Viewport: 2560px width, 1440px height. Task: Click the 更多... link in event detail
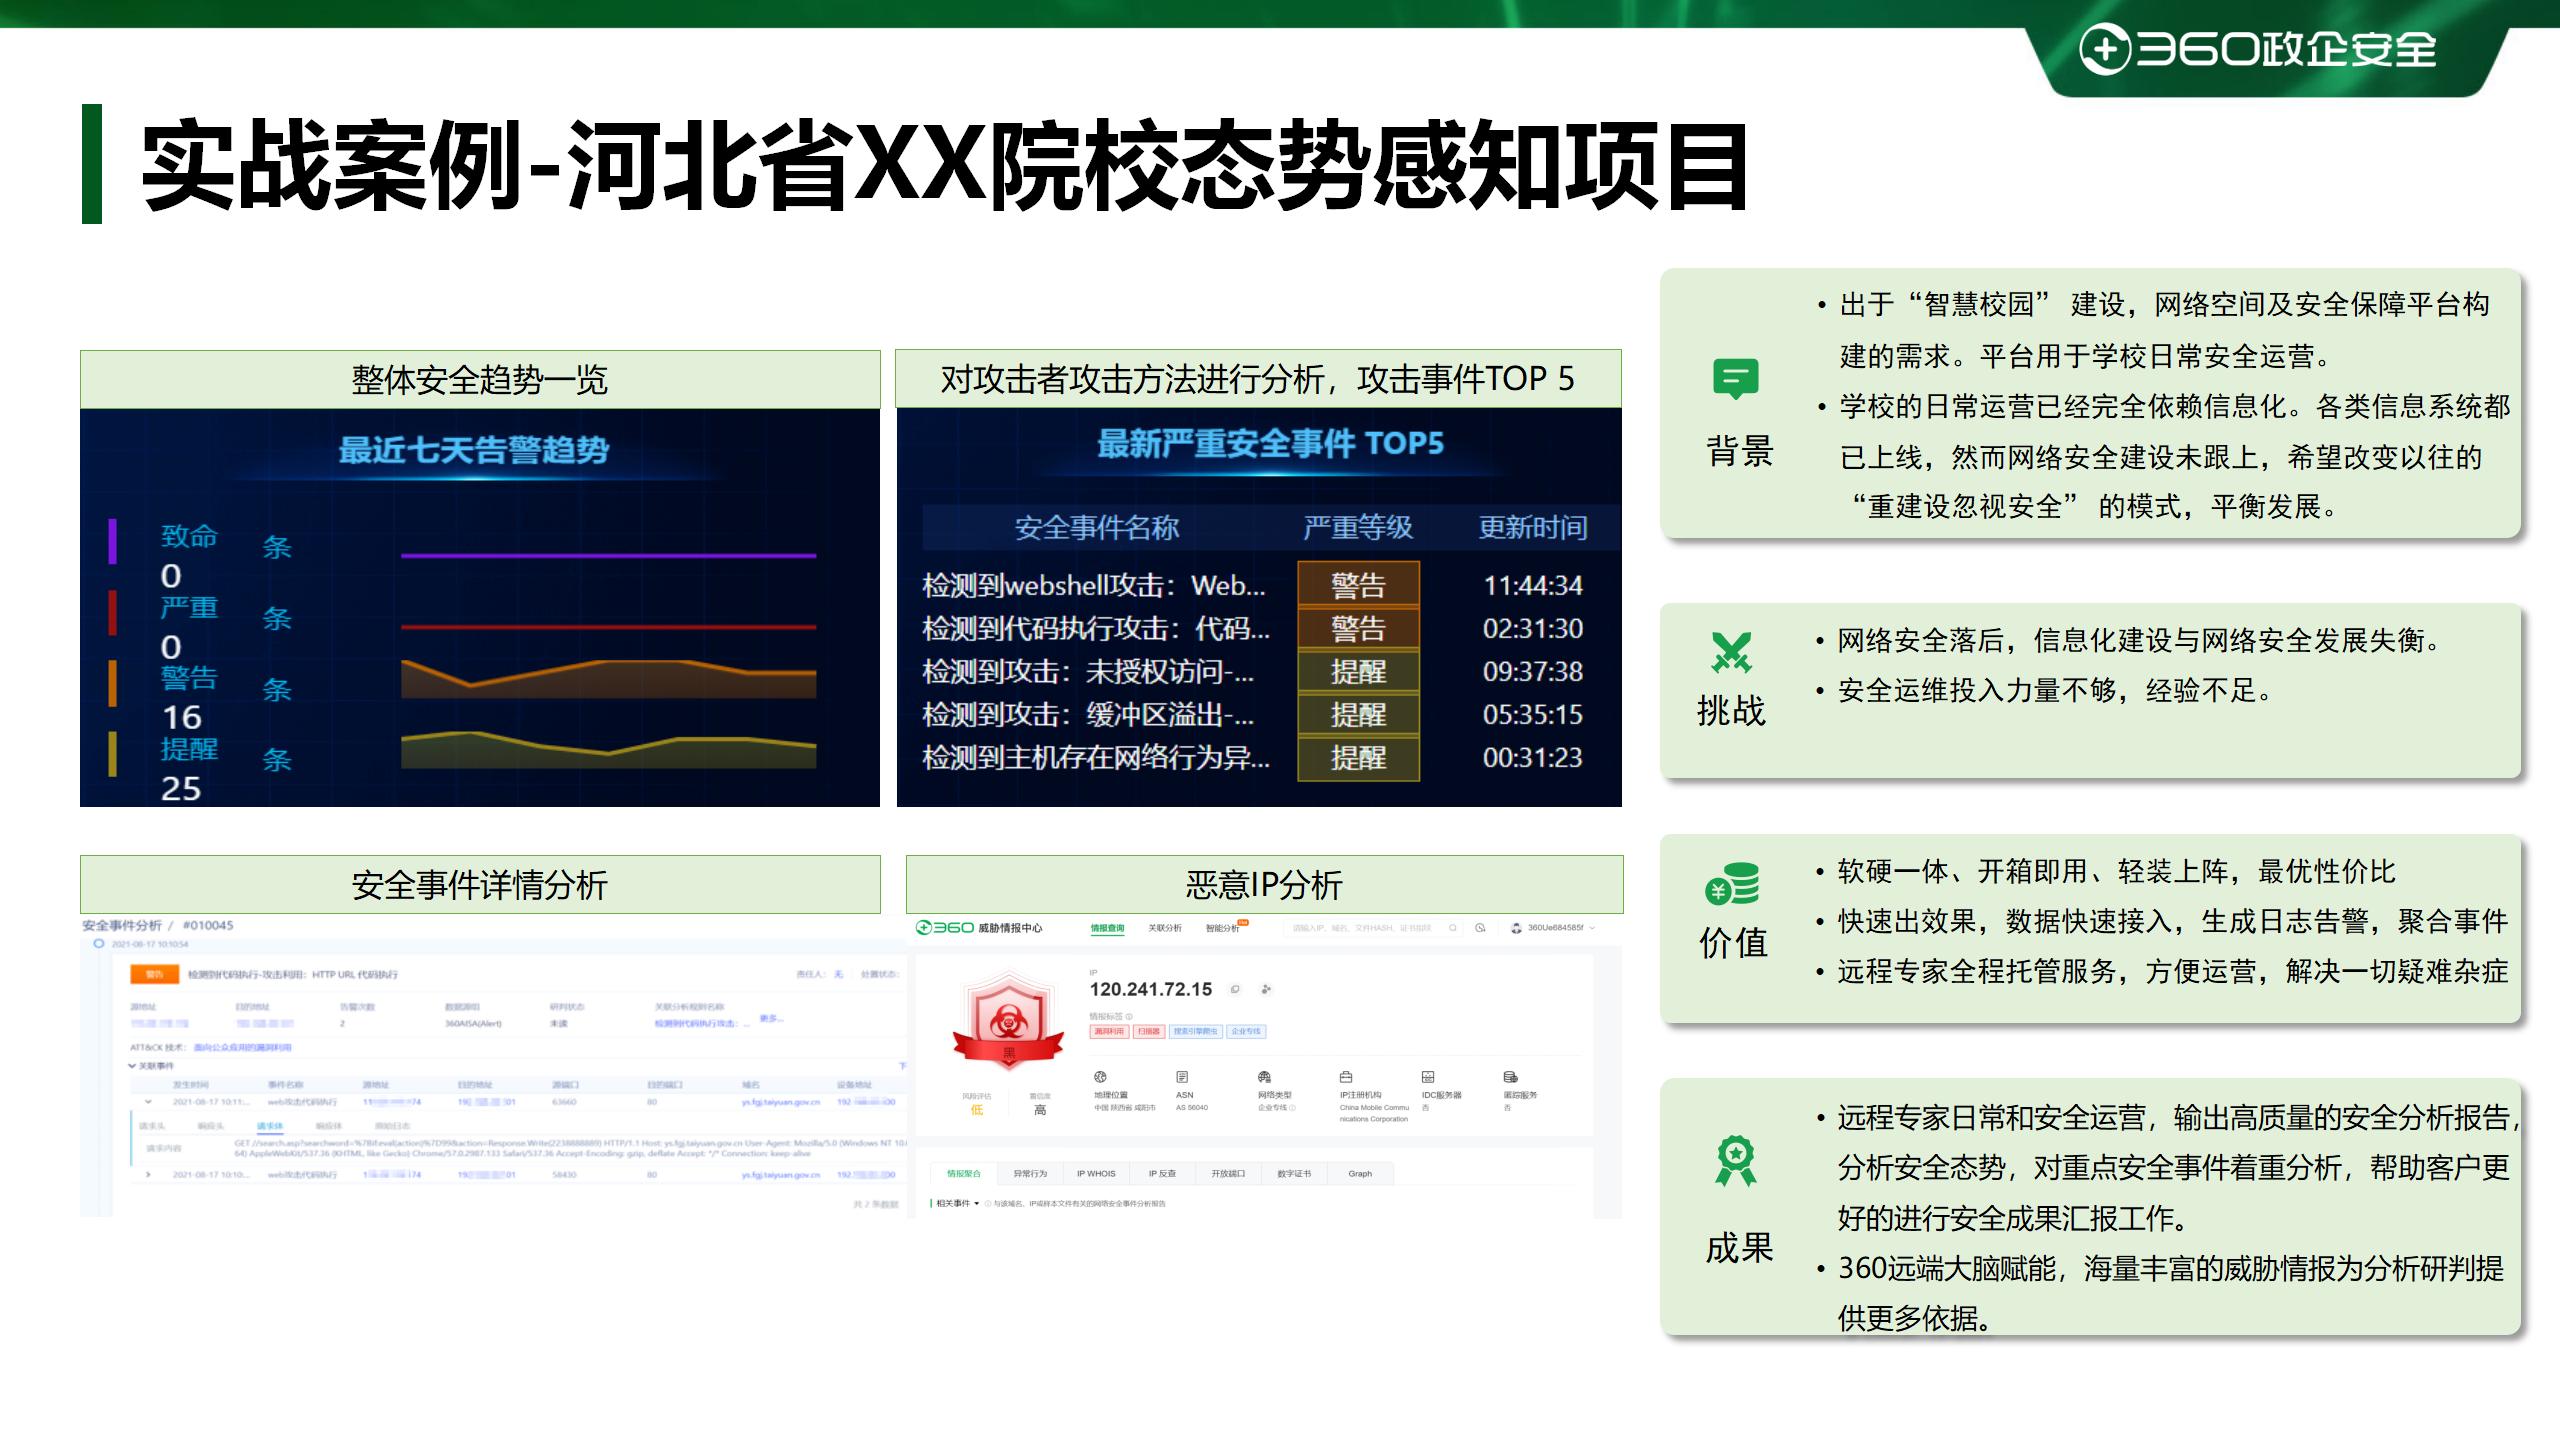(x=771, y=1018)
